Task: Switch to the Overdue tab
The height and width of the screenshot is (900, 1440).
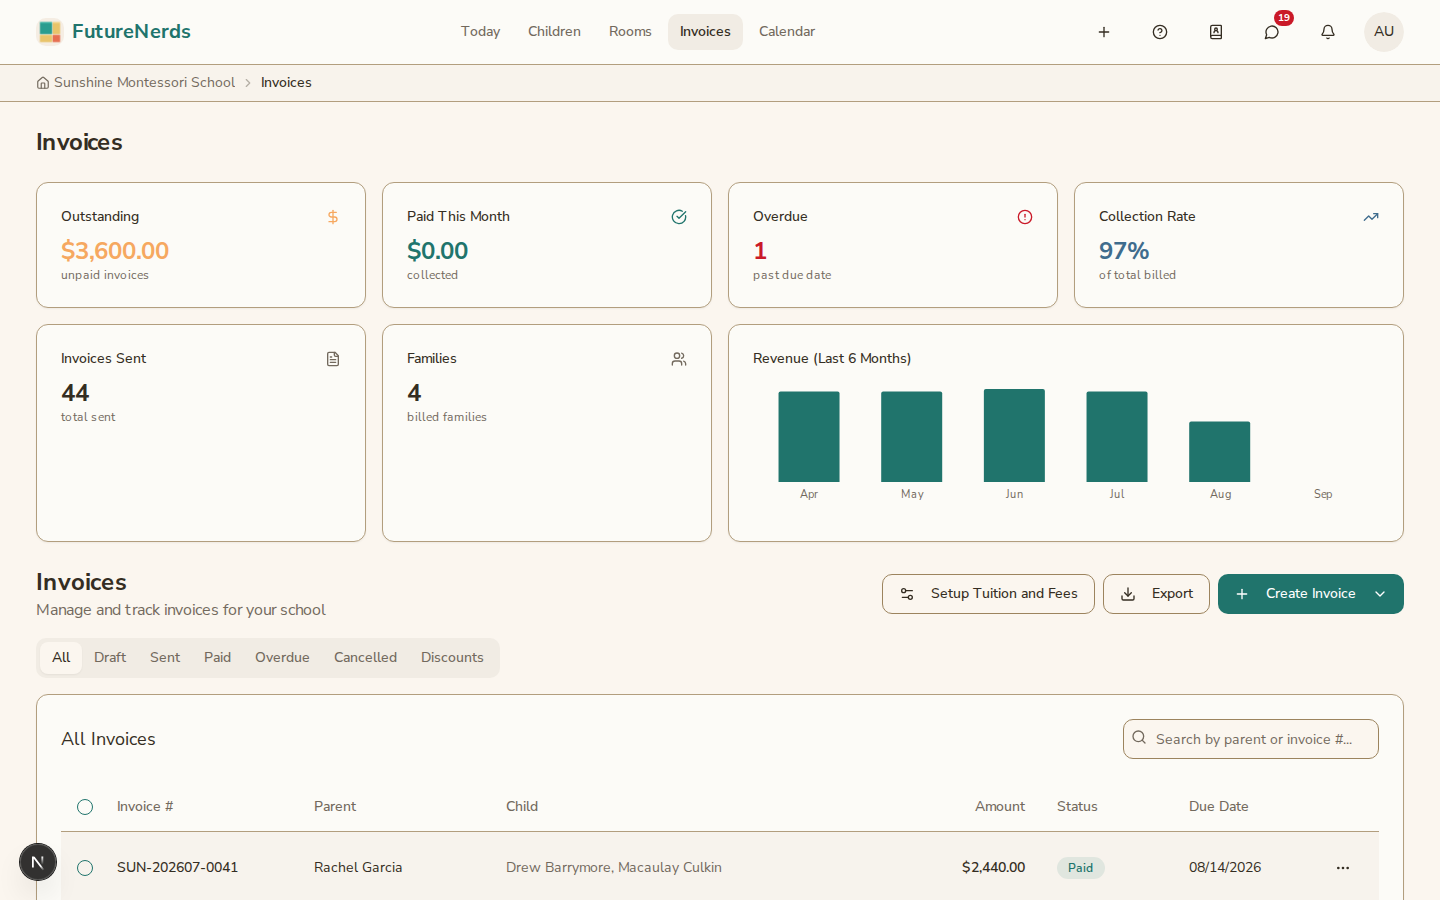Action: point(282,658)
